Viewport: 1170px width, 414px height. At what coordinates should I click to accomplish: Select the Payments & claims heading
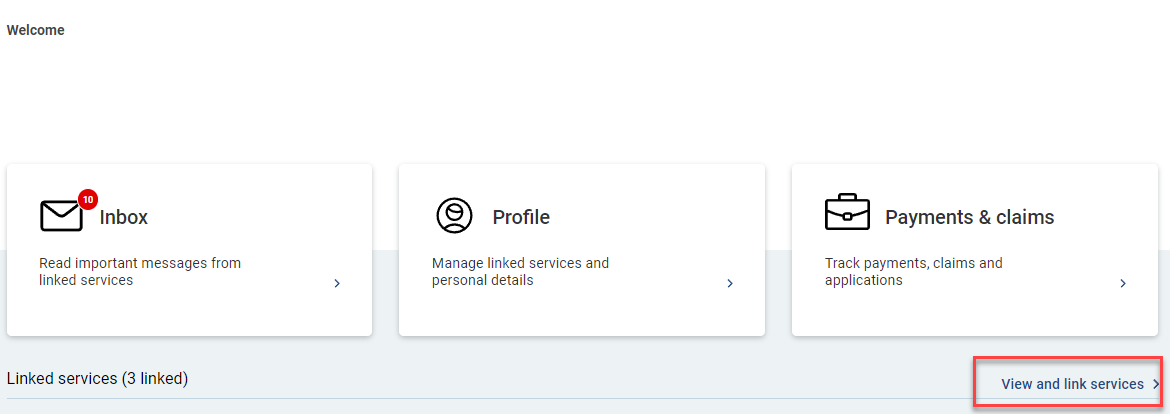click(969, 217)
